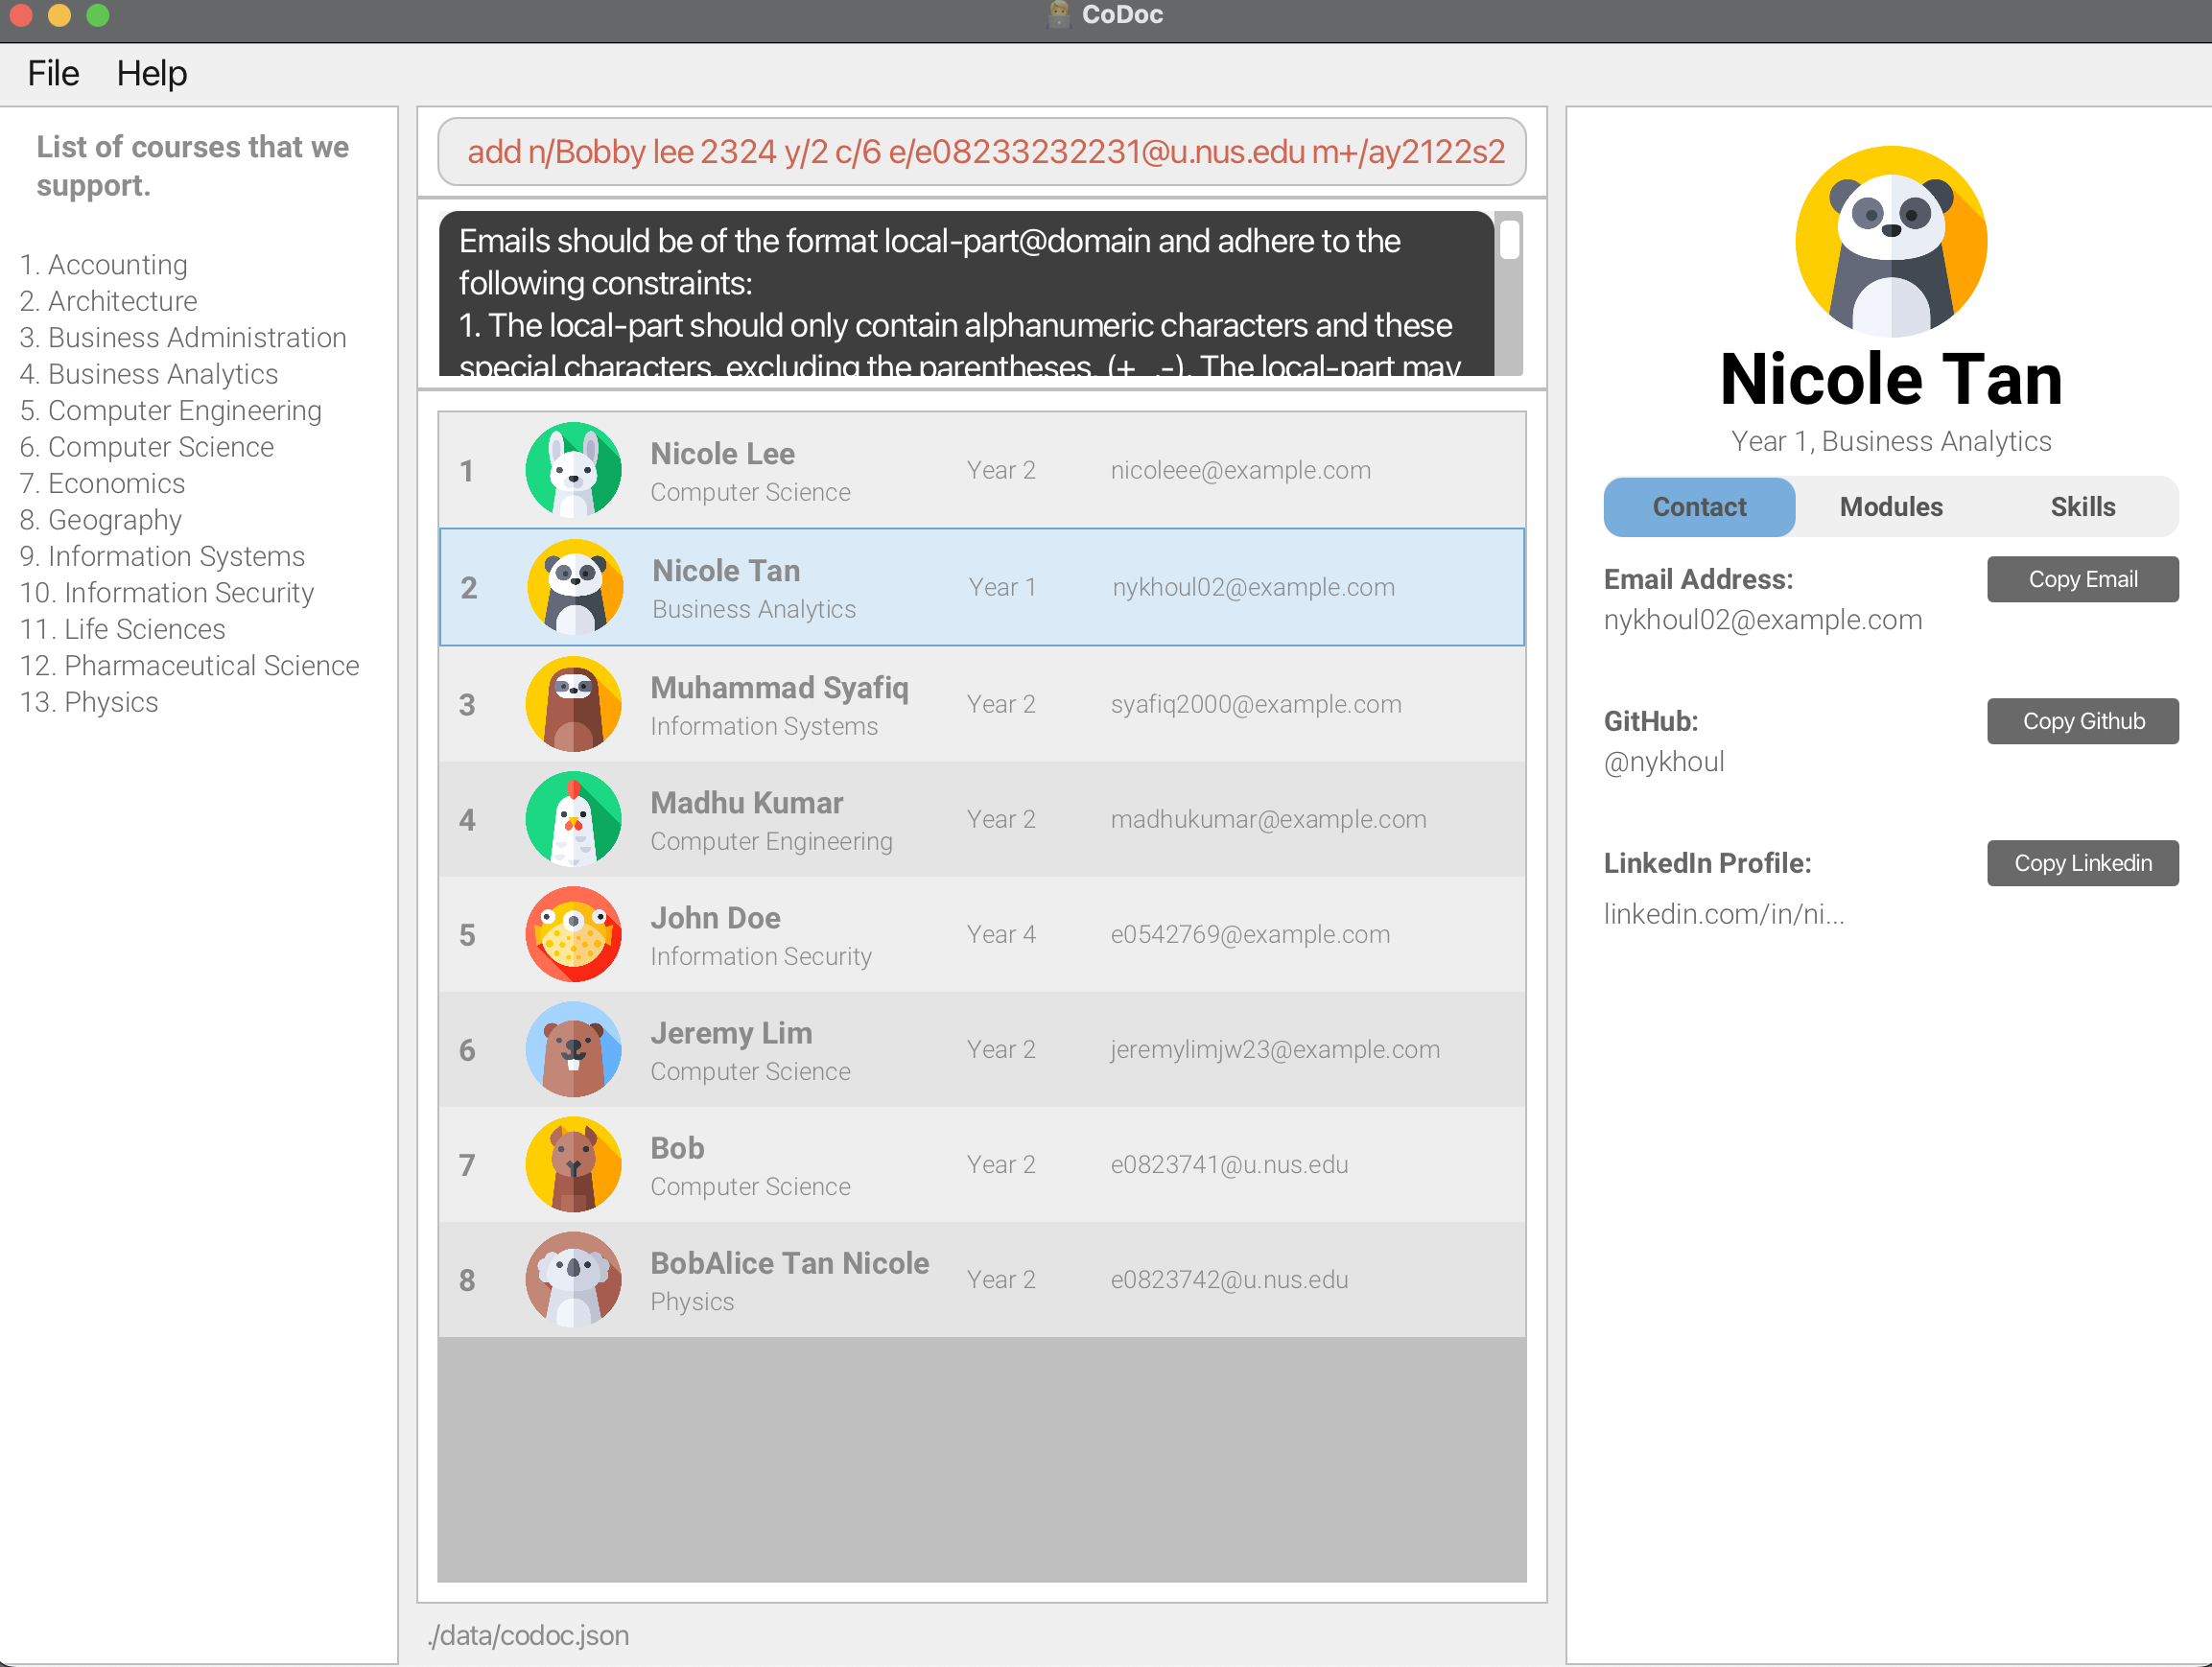Image resolution: width=2212 pixels, height=1667 pixels.
Task: Click Muhammad Syafiq's sloth avatar icon
Action: pos(573,704)
